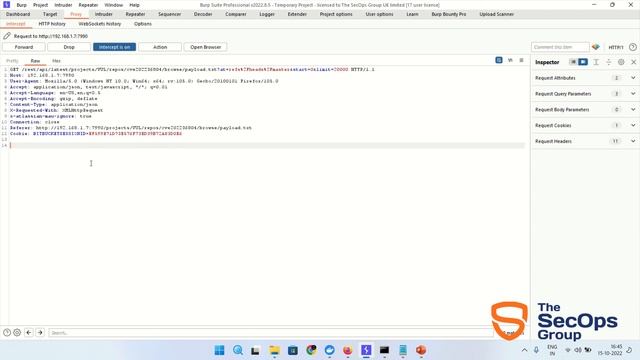Open the Intruder menu in menu bar
Viewport: 640px width, 360px height.
pos(63,5)
